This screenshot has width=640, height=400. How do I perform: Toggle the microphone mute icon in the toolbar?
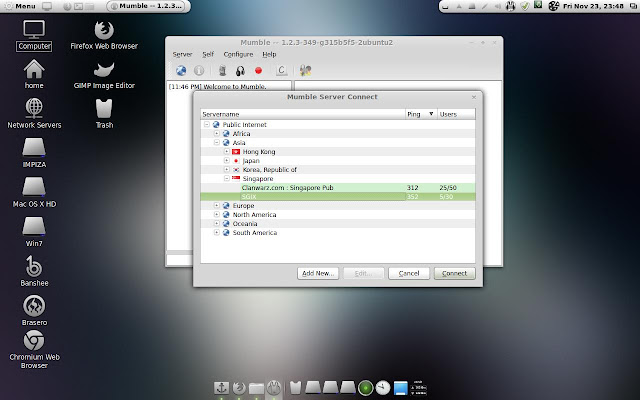222,71
